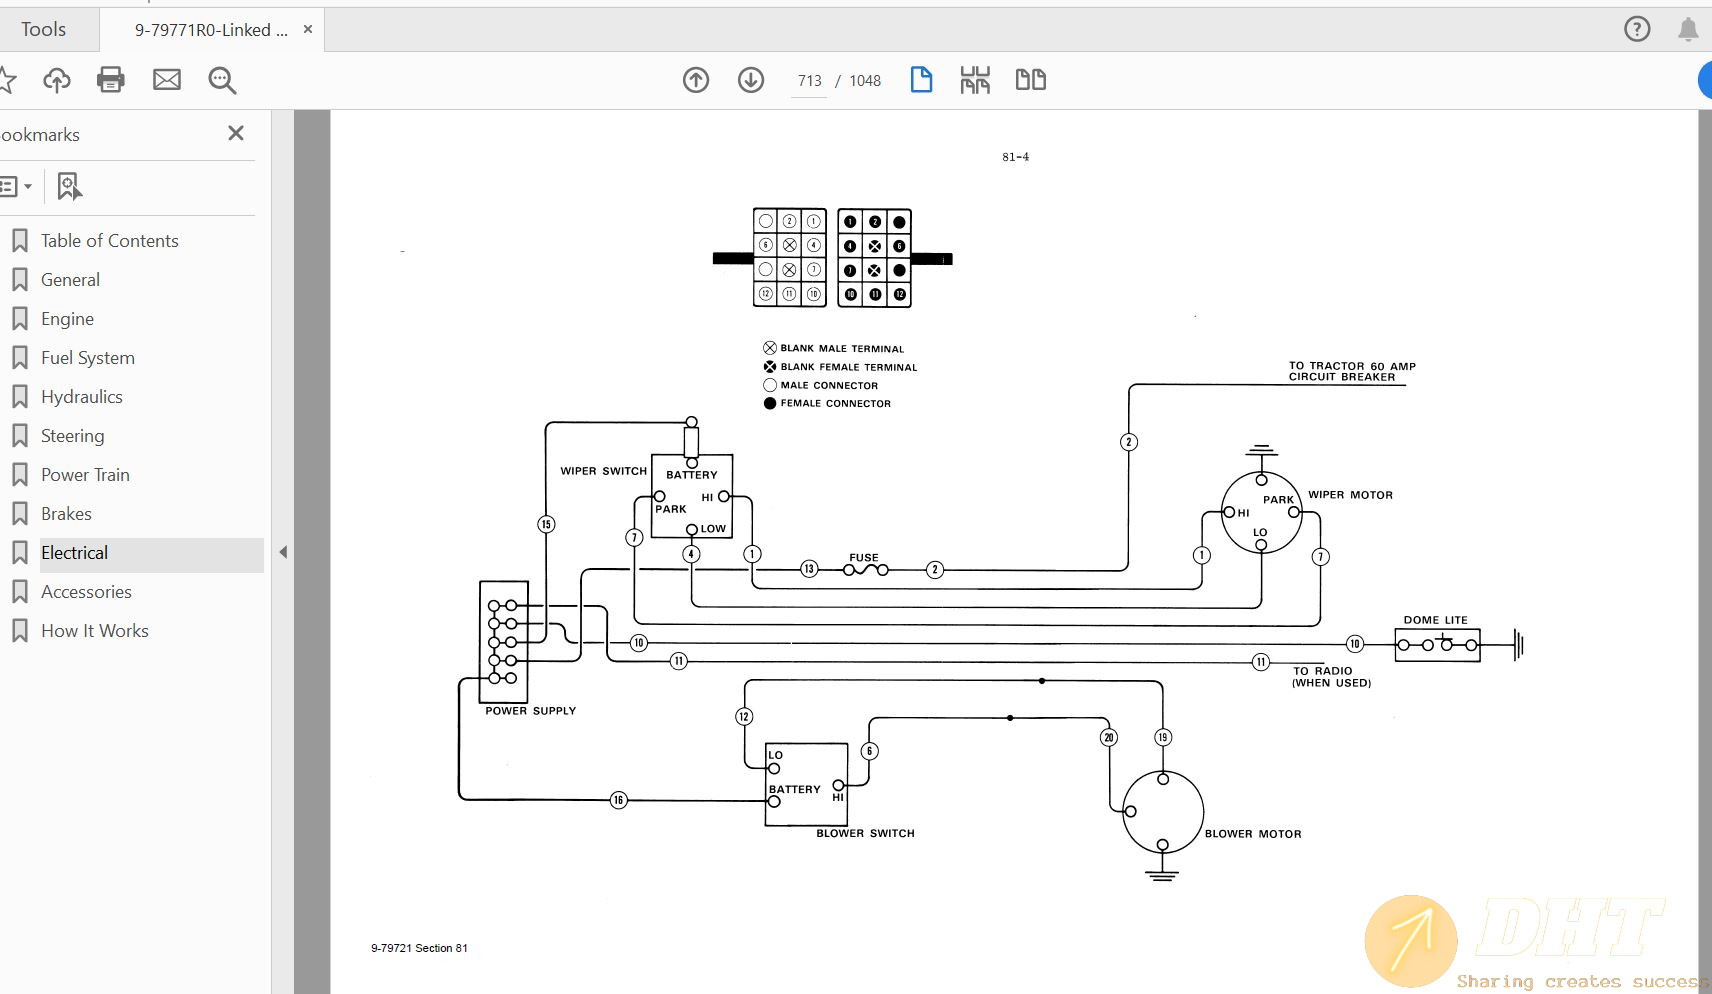The image size is (1712, 994).
Task: Open the find text magnifier tool
Action: [222, 80]
